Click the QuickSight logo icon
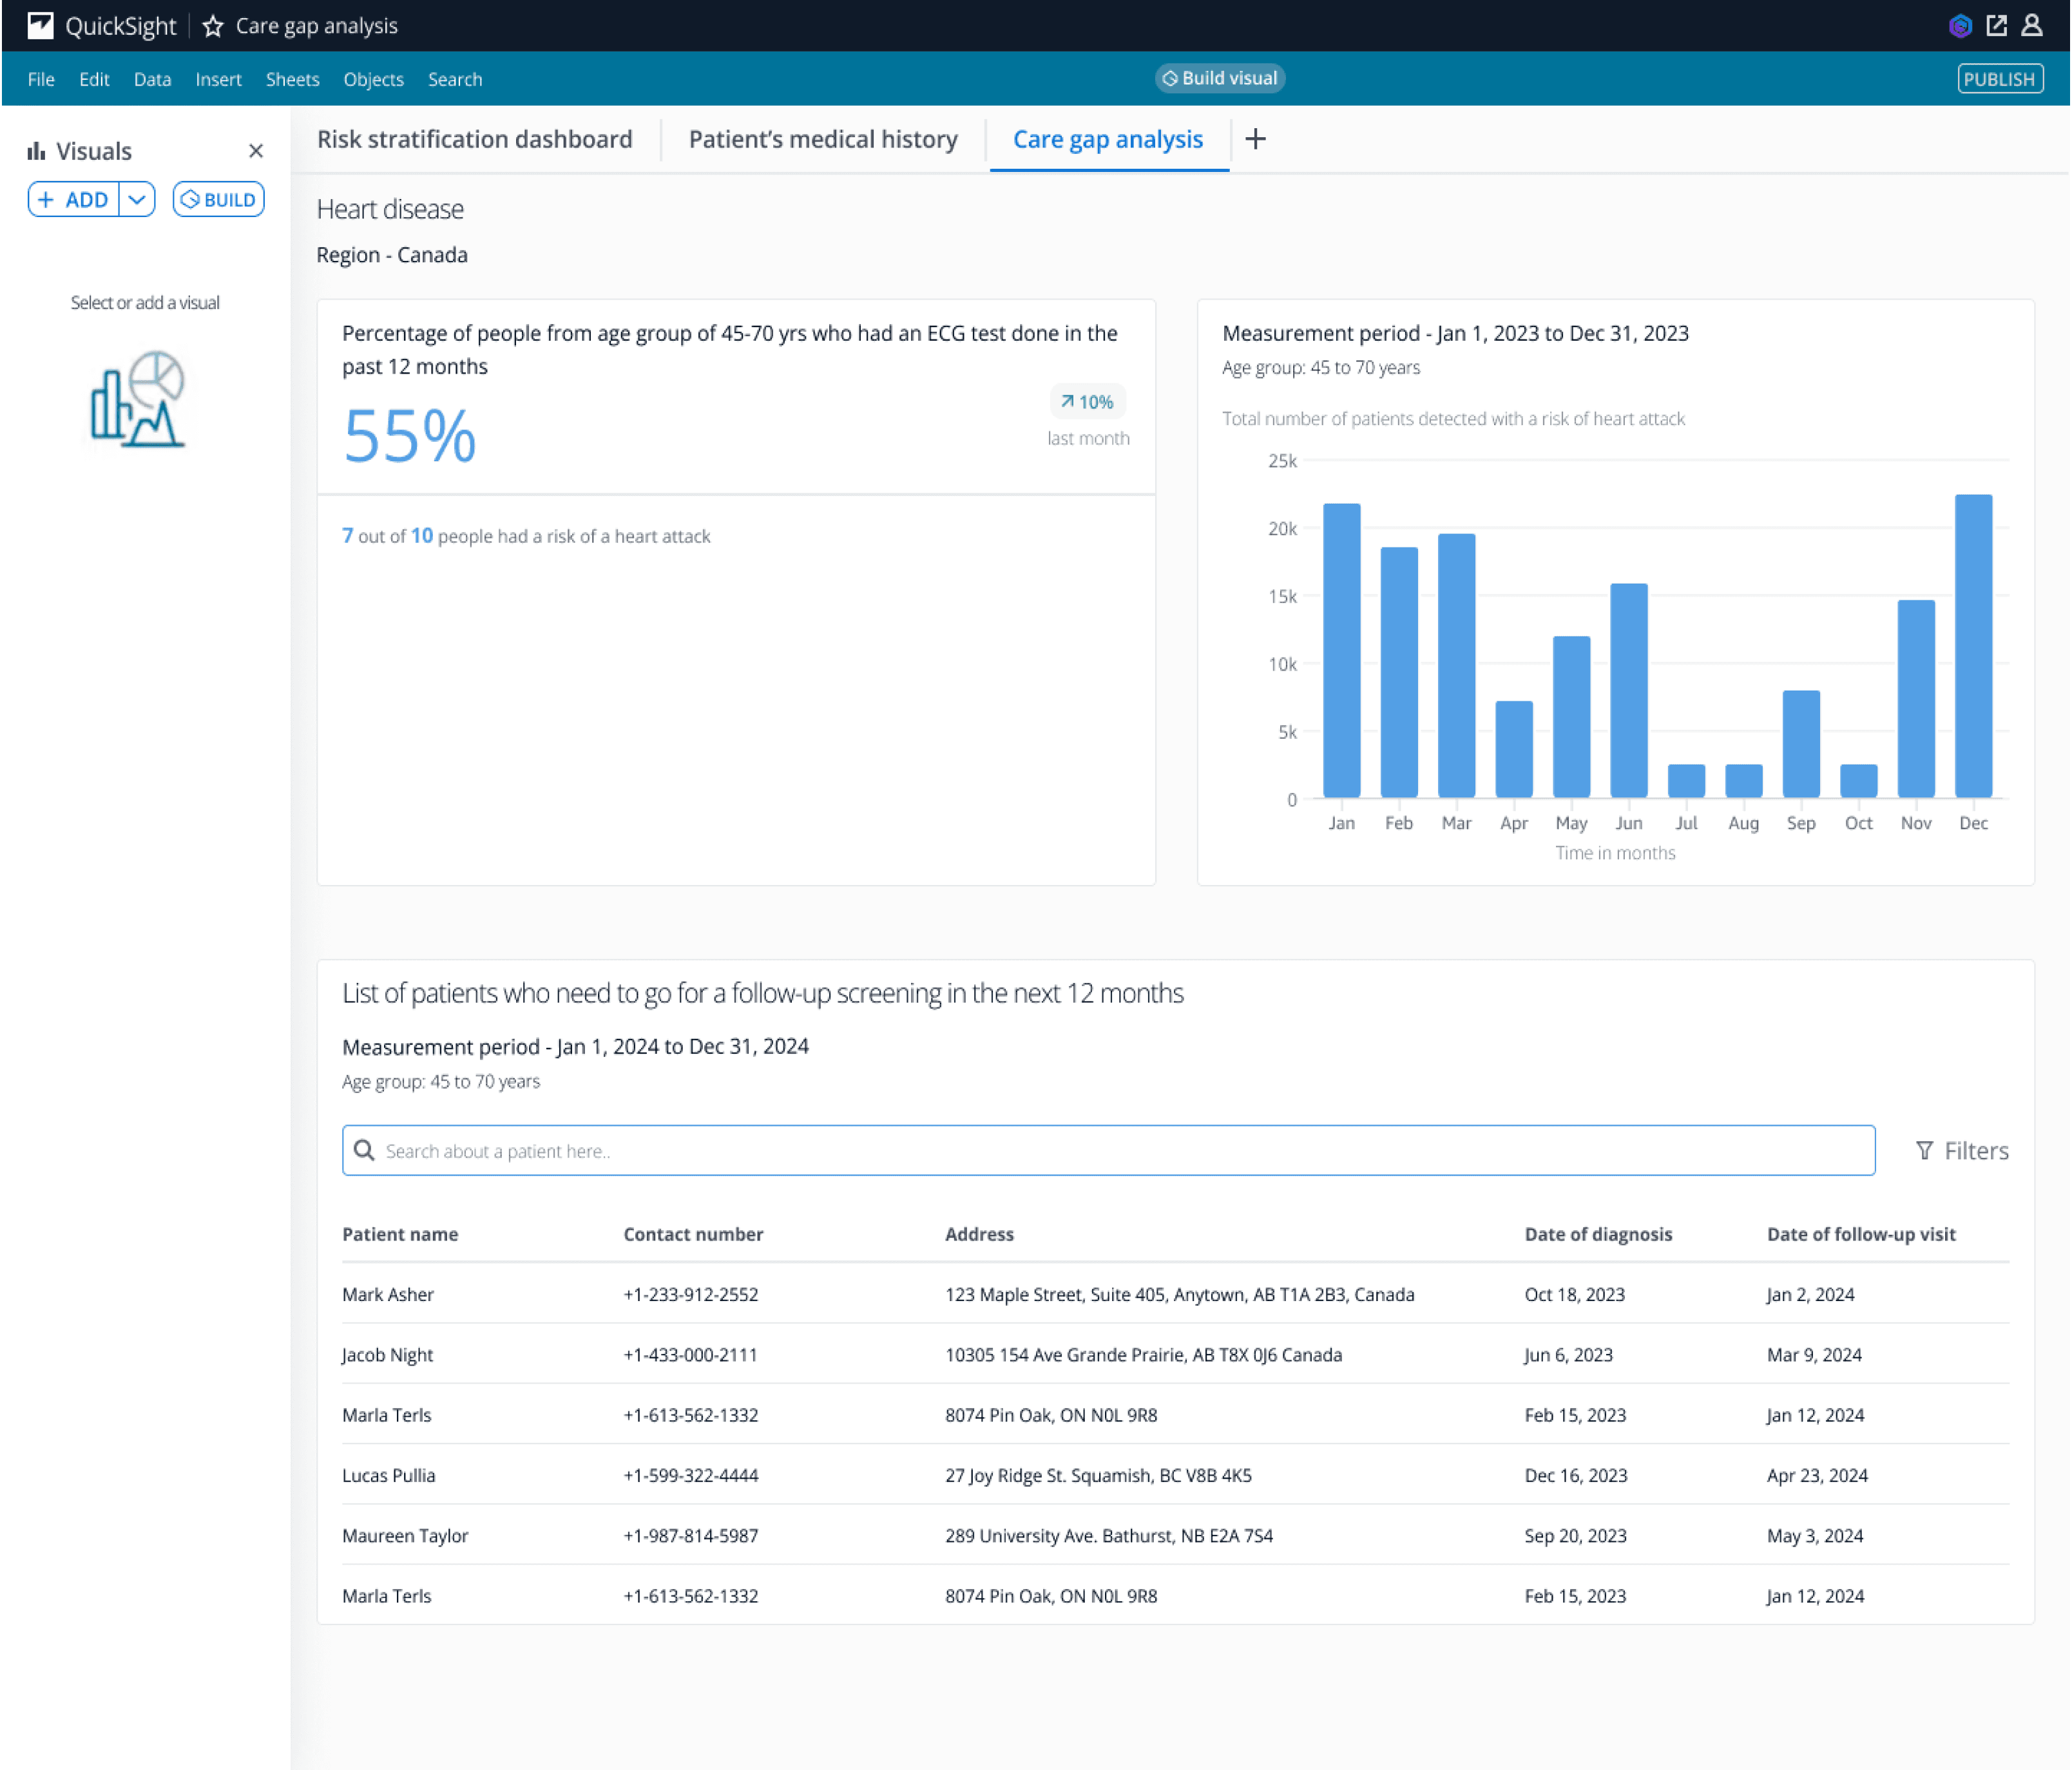 (40, 26)
